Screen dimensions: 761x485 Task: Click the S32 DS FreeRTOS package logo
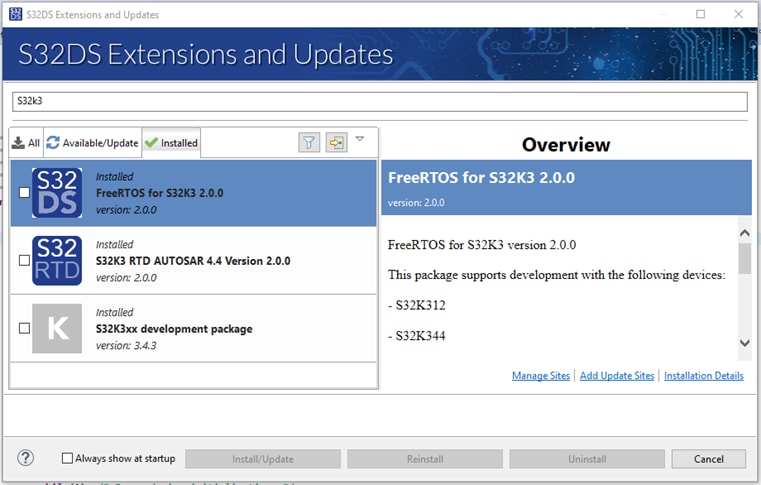pos(56,193)
